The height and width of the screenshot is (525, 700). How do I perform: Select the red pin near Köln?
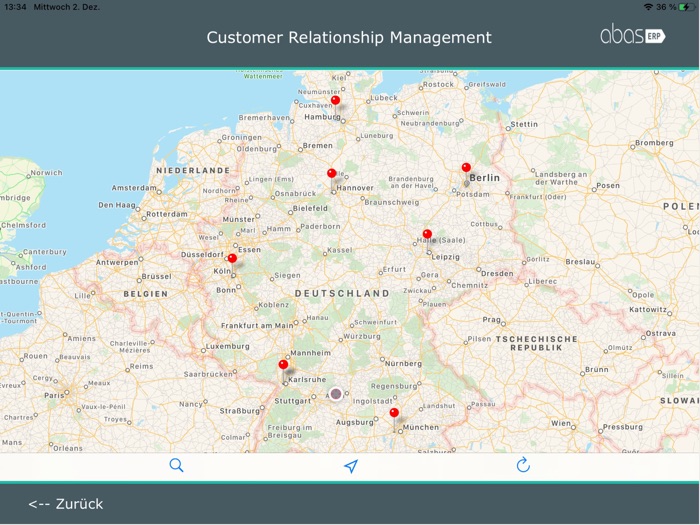(232, 258)
